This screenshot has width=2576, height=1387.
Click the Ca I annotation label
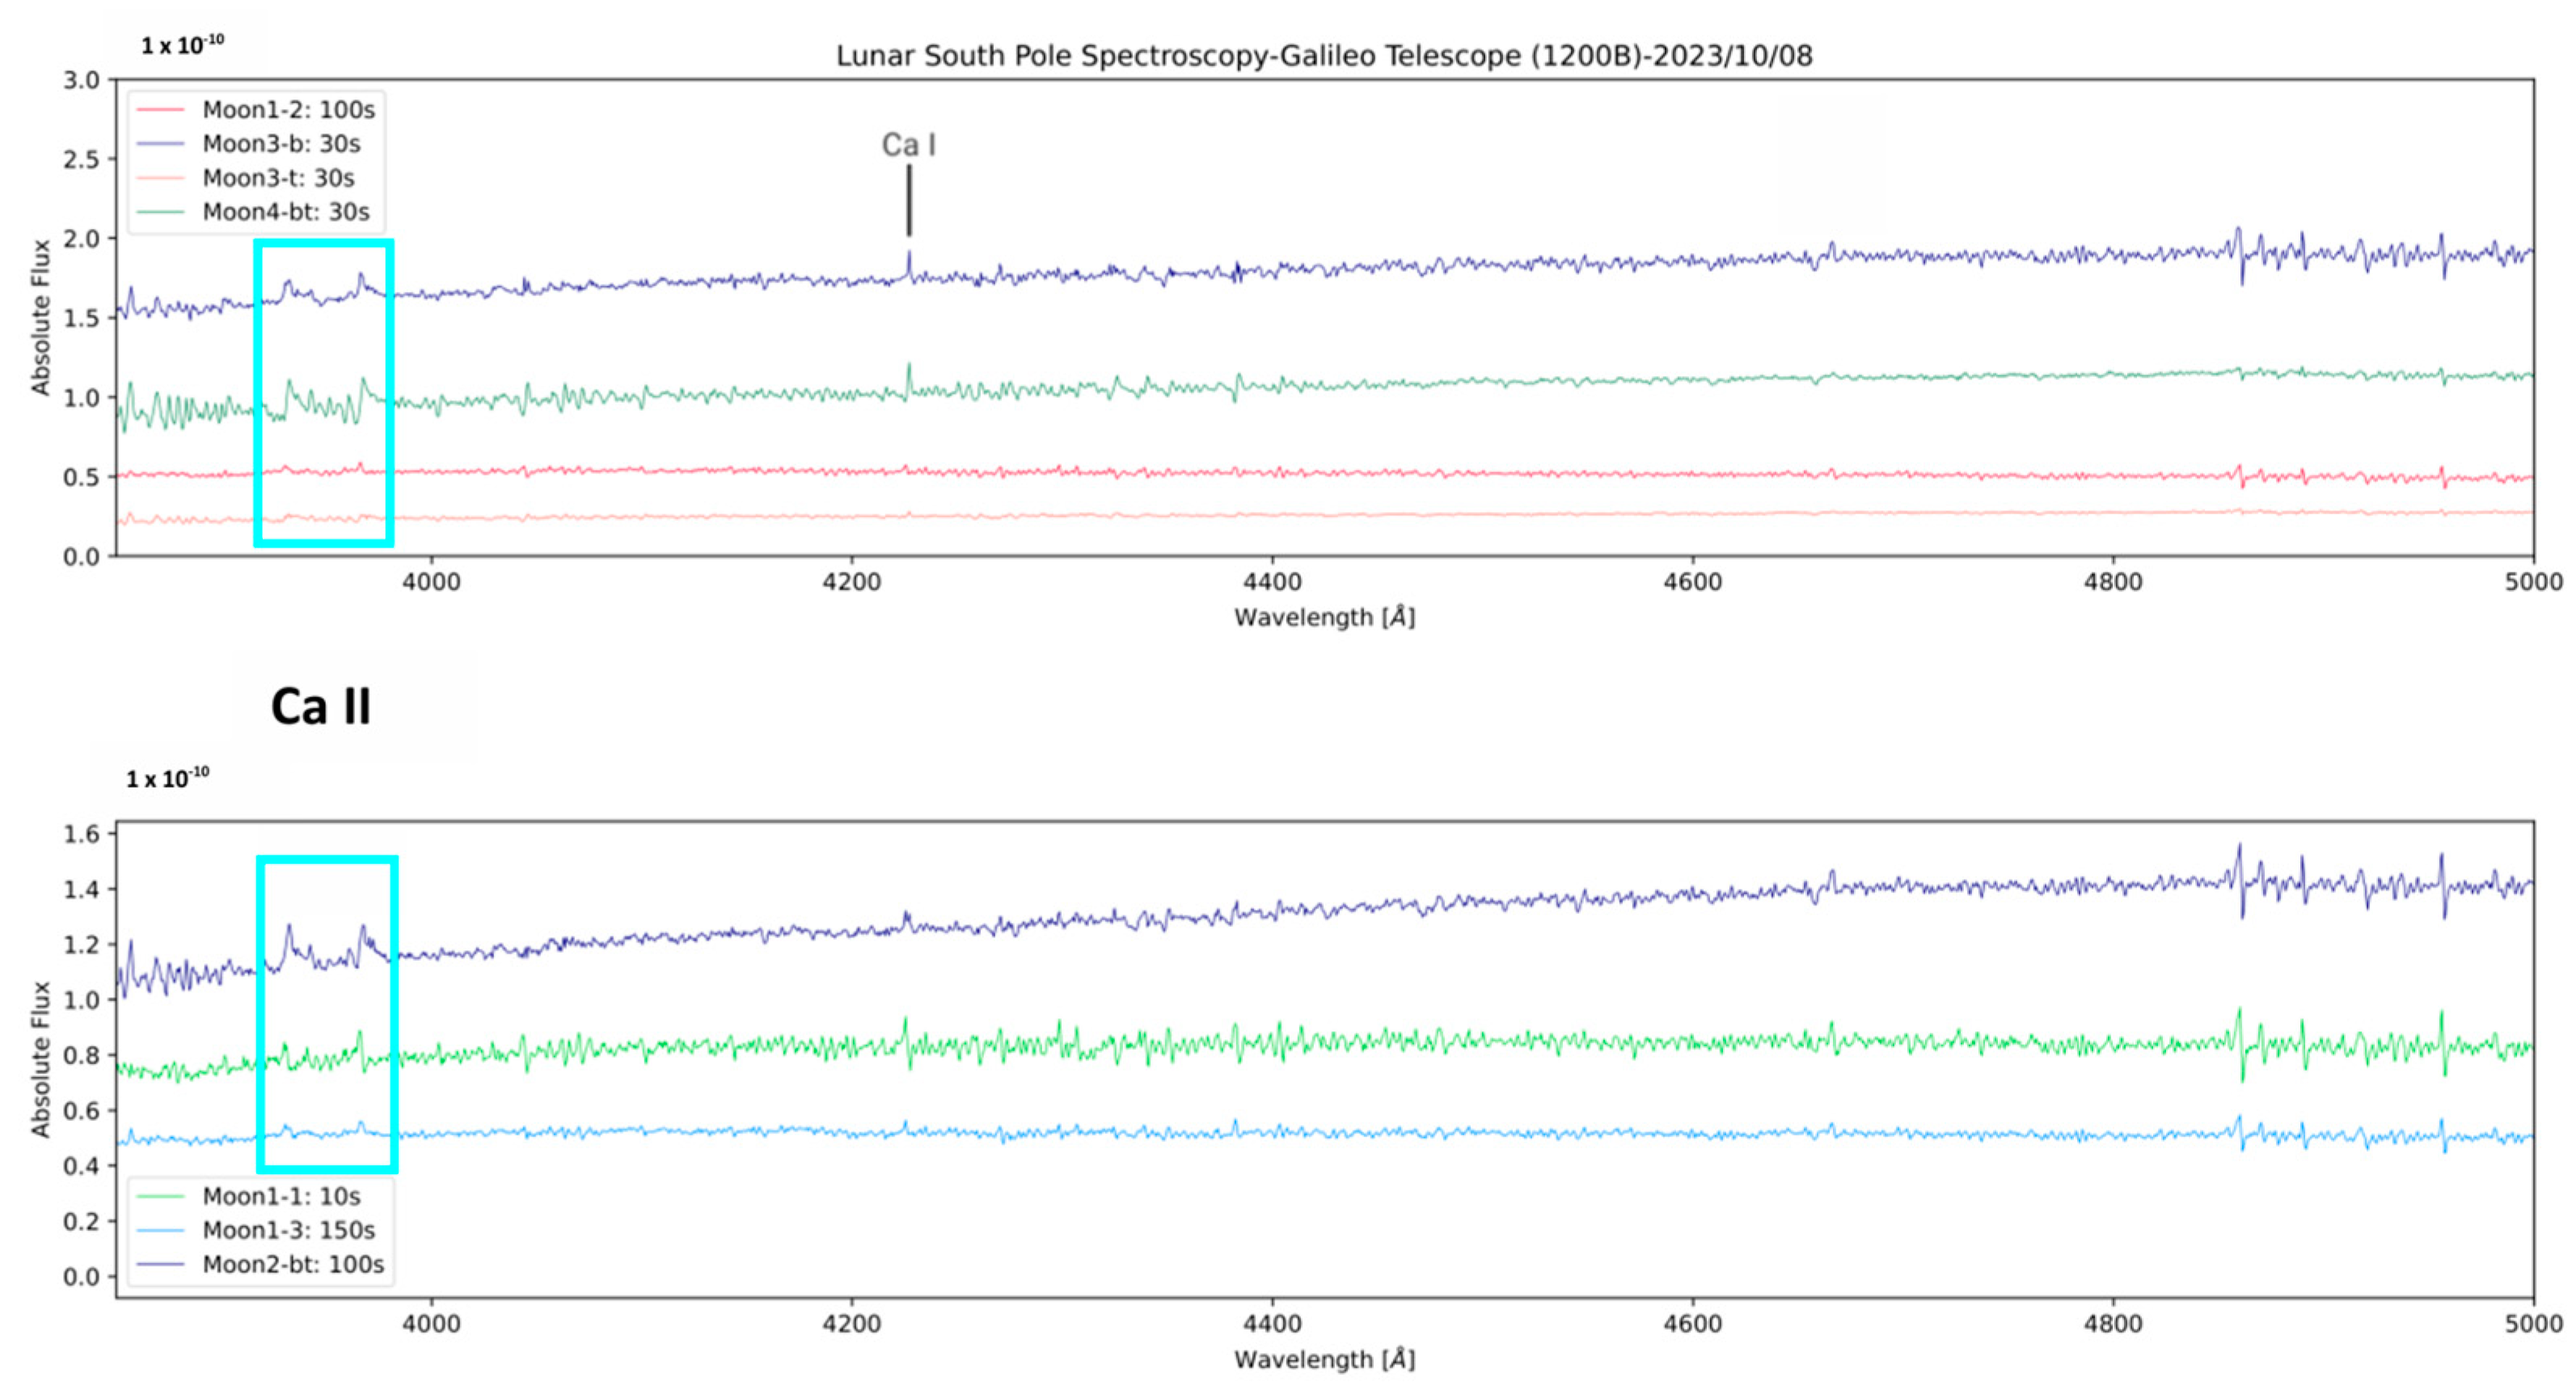908,145
